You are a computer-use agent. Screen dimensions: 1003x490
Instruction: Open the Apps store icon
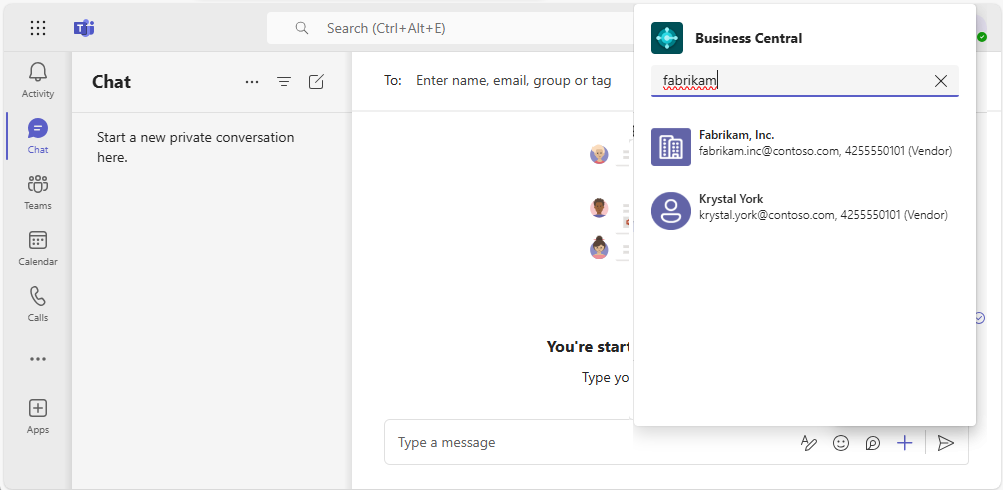38,416
